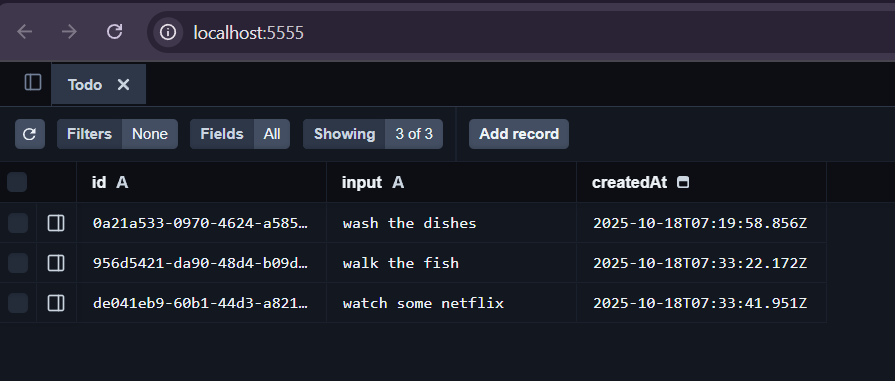Open the Filters None control
895x381 pixels.
click(x=117, y=134)
